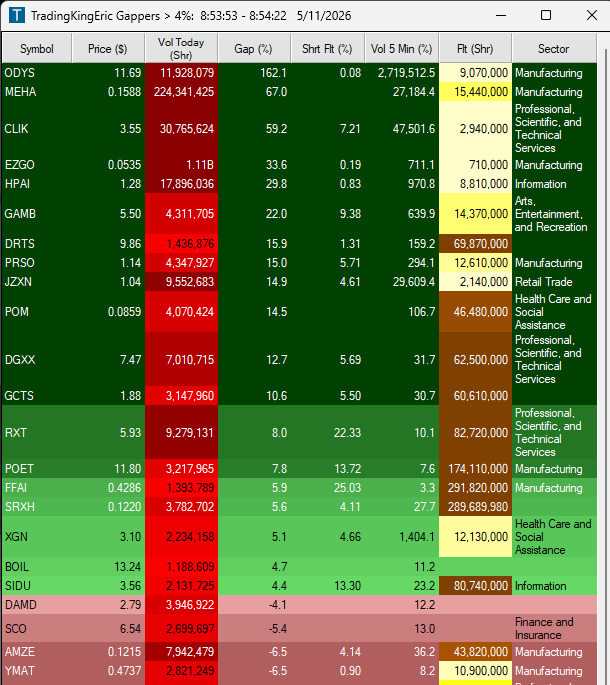Select the POM symbol

click(x=17, y=311)
